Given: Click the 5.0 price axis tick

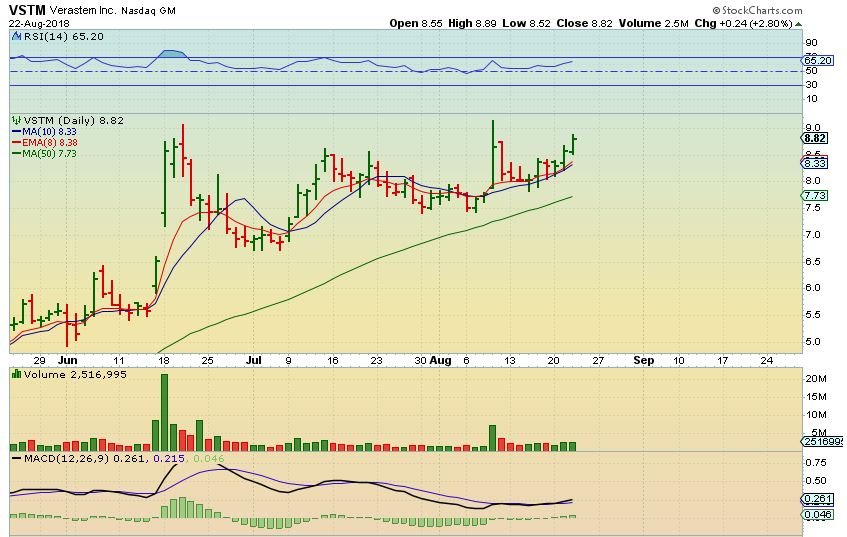Looking at the screenshot, I should tap(812, 341).
